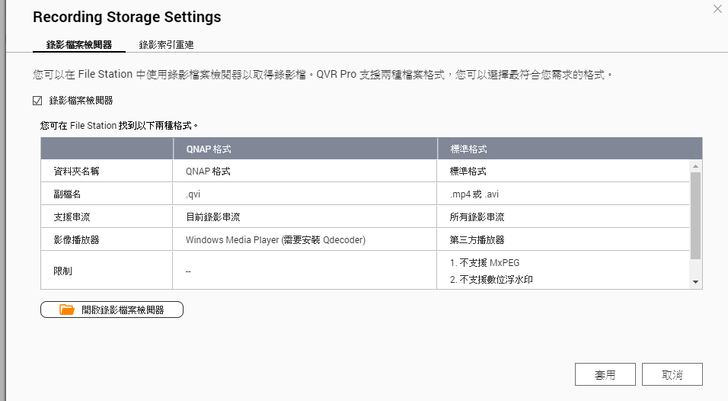The image size is (728, 401).
Task: Click the format table's scroll up arrow
Action: click(696, 166)
